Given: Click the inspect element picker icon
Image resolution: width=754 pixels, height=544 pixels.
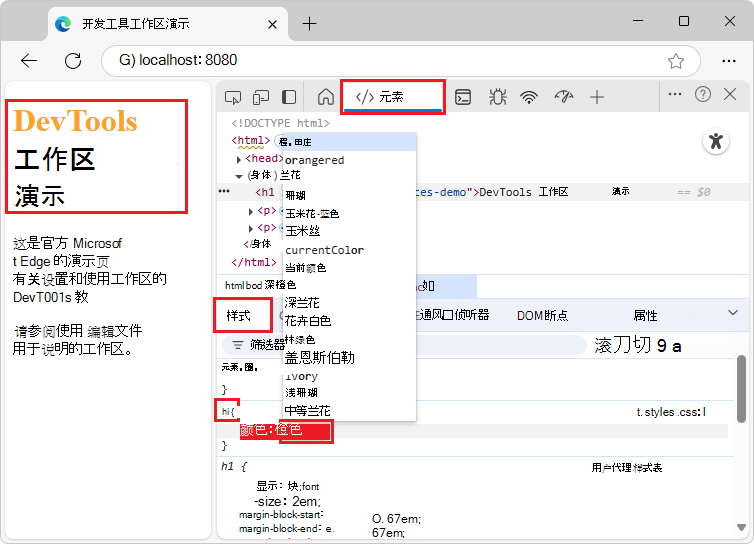Looking at the screenshot, I should point(233,97).
